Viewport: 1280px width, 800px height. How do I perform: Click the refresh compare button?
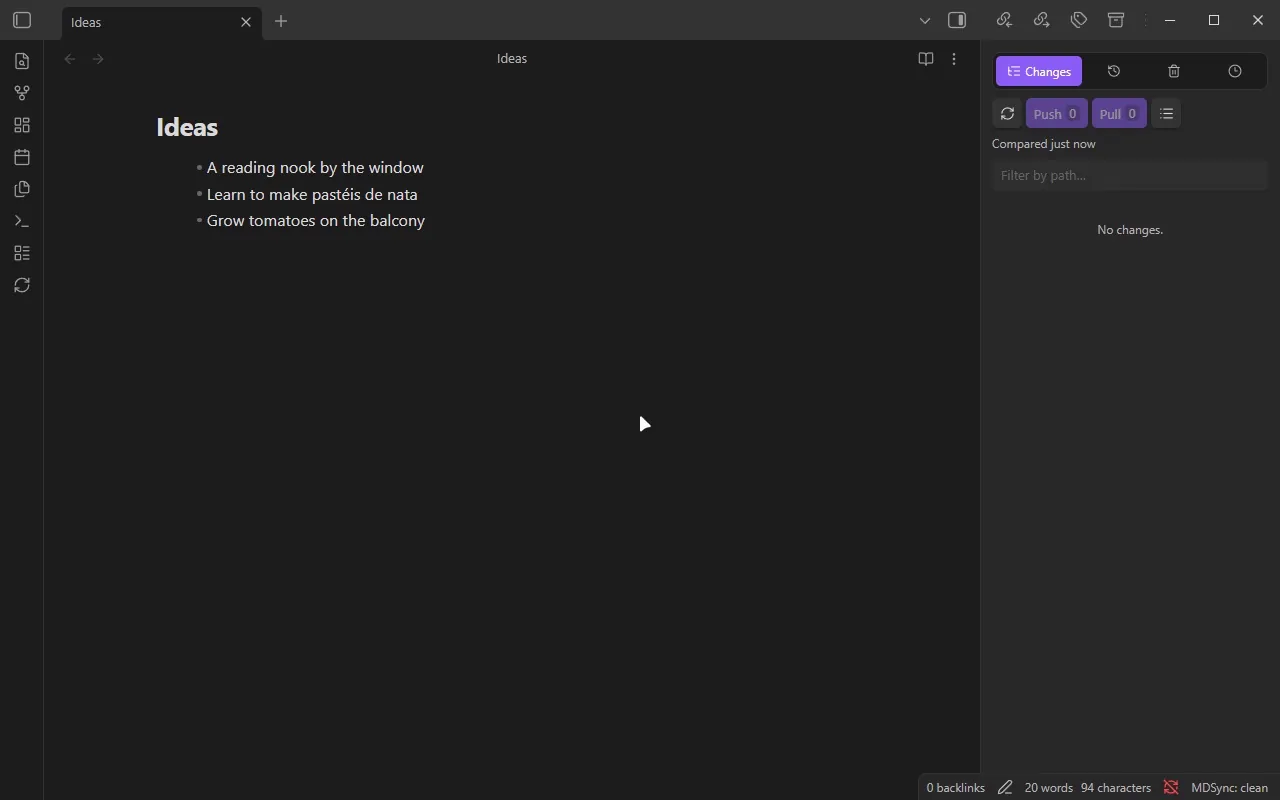1007,113
